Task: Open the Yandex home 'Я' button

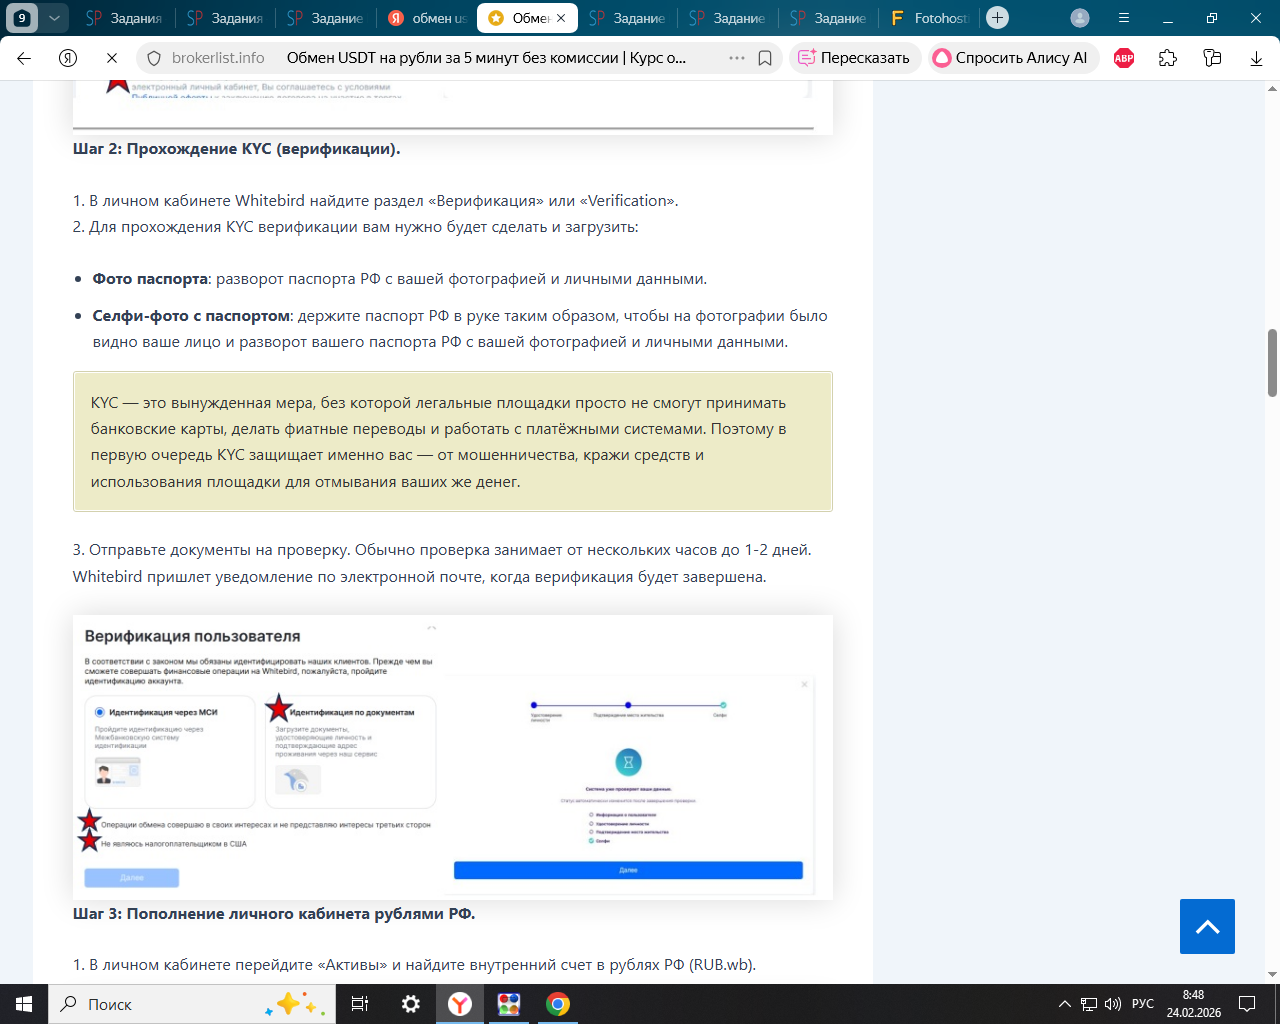Action: pyautogui.click(x=68, y=58)
